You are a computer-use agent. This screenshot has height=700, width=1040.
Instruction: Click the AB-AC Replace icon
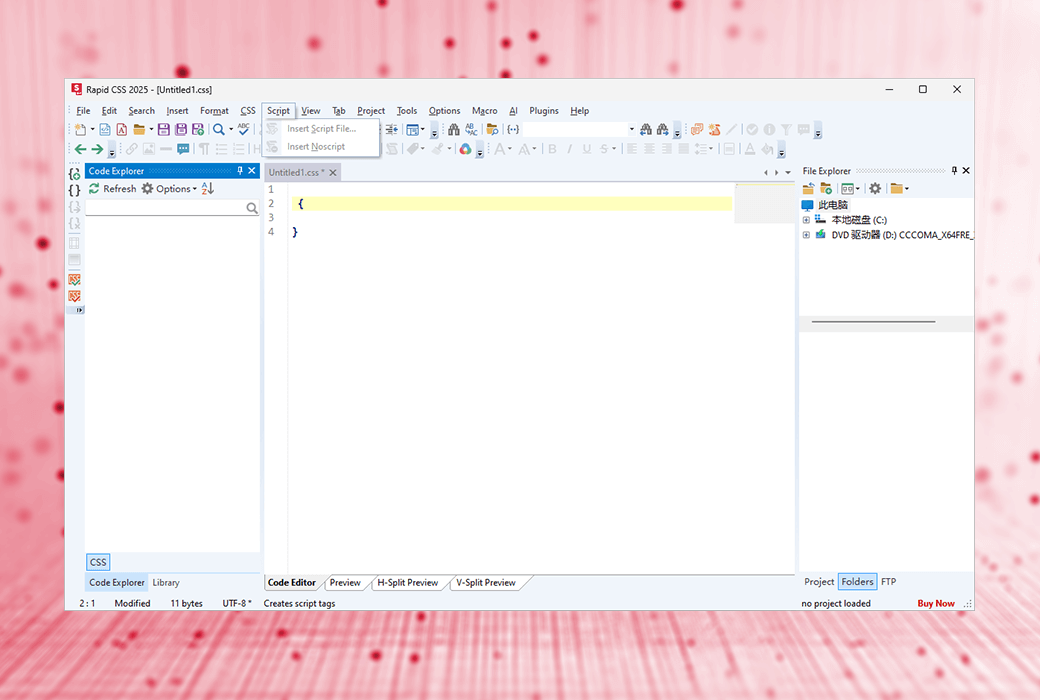472,129
